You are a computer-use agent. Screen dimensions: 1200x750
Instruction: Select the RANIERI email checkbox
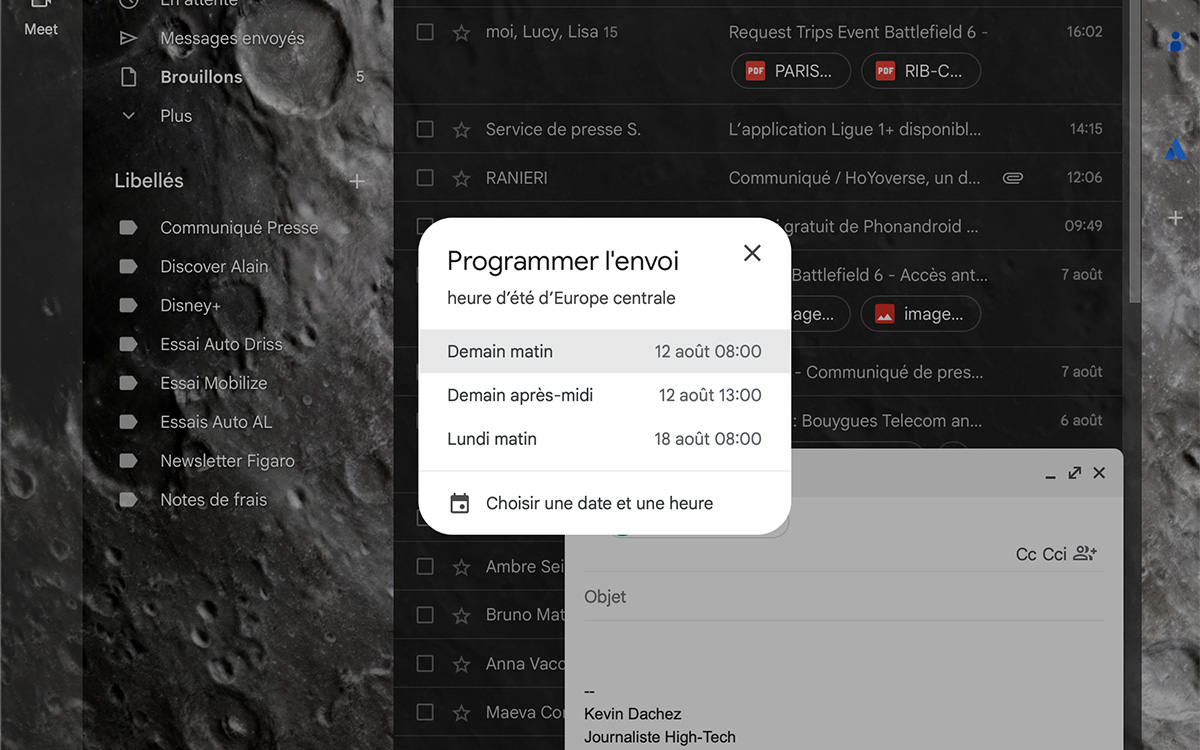tap(425, 178)
